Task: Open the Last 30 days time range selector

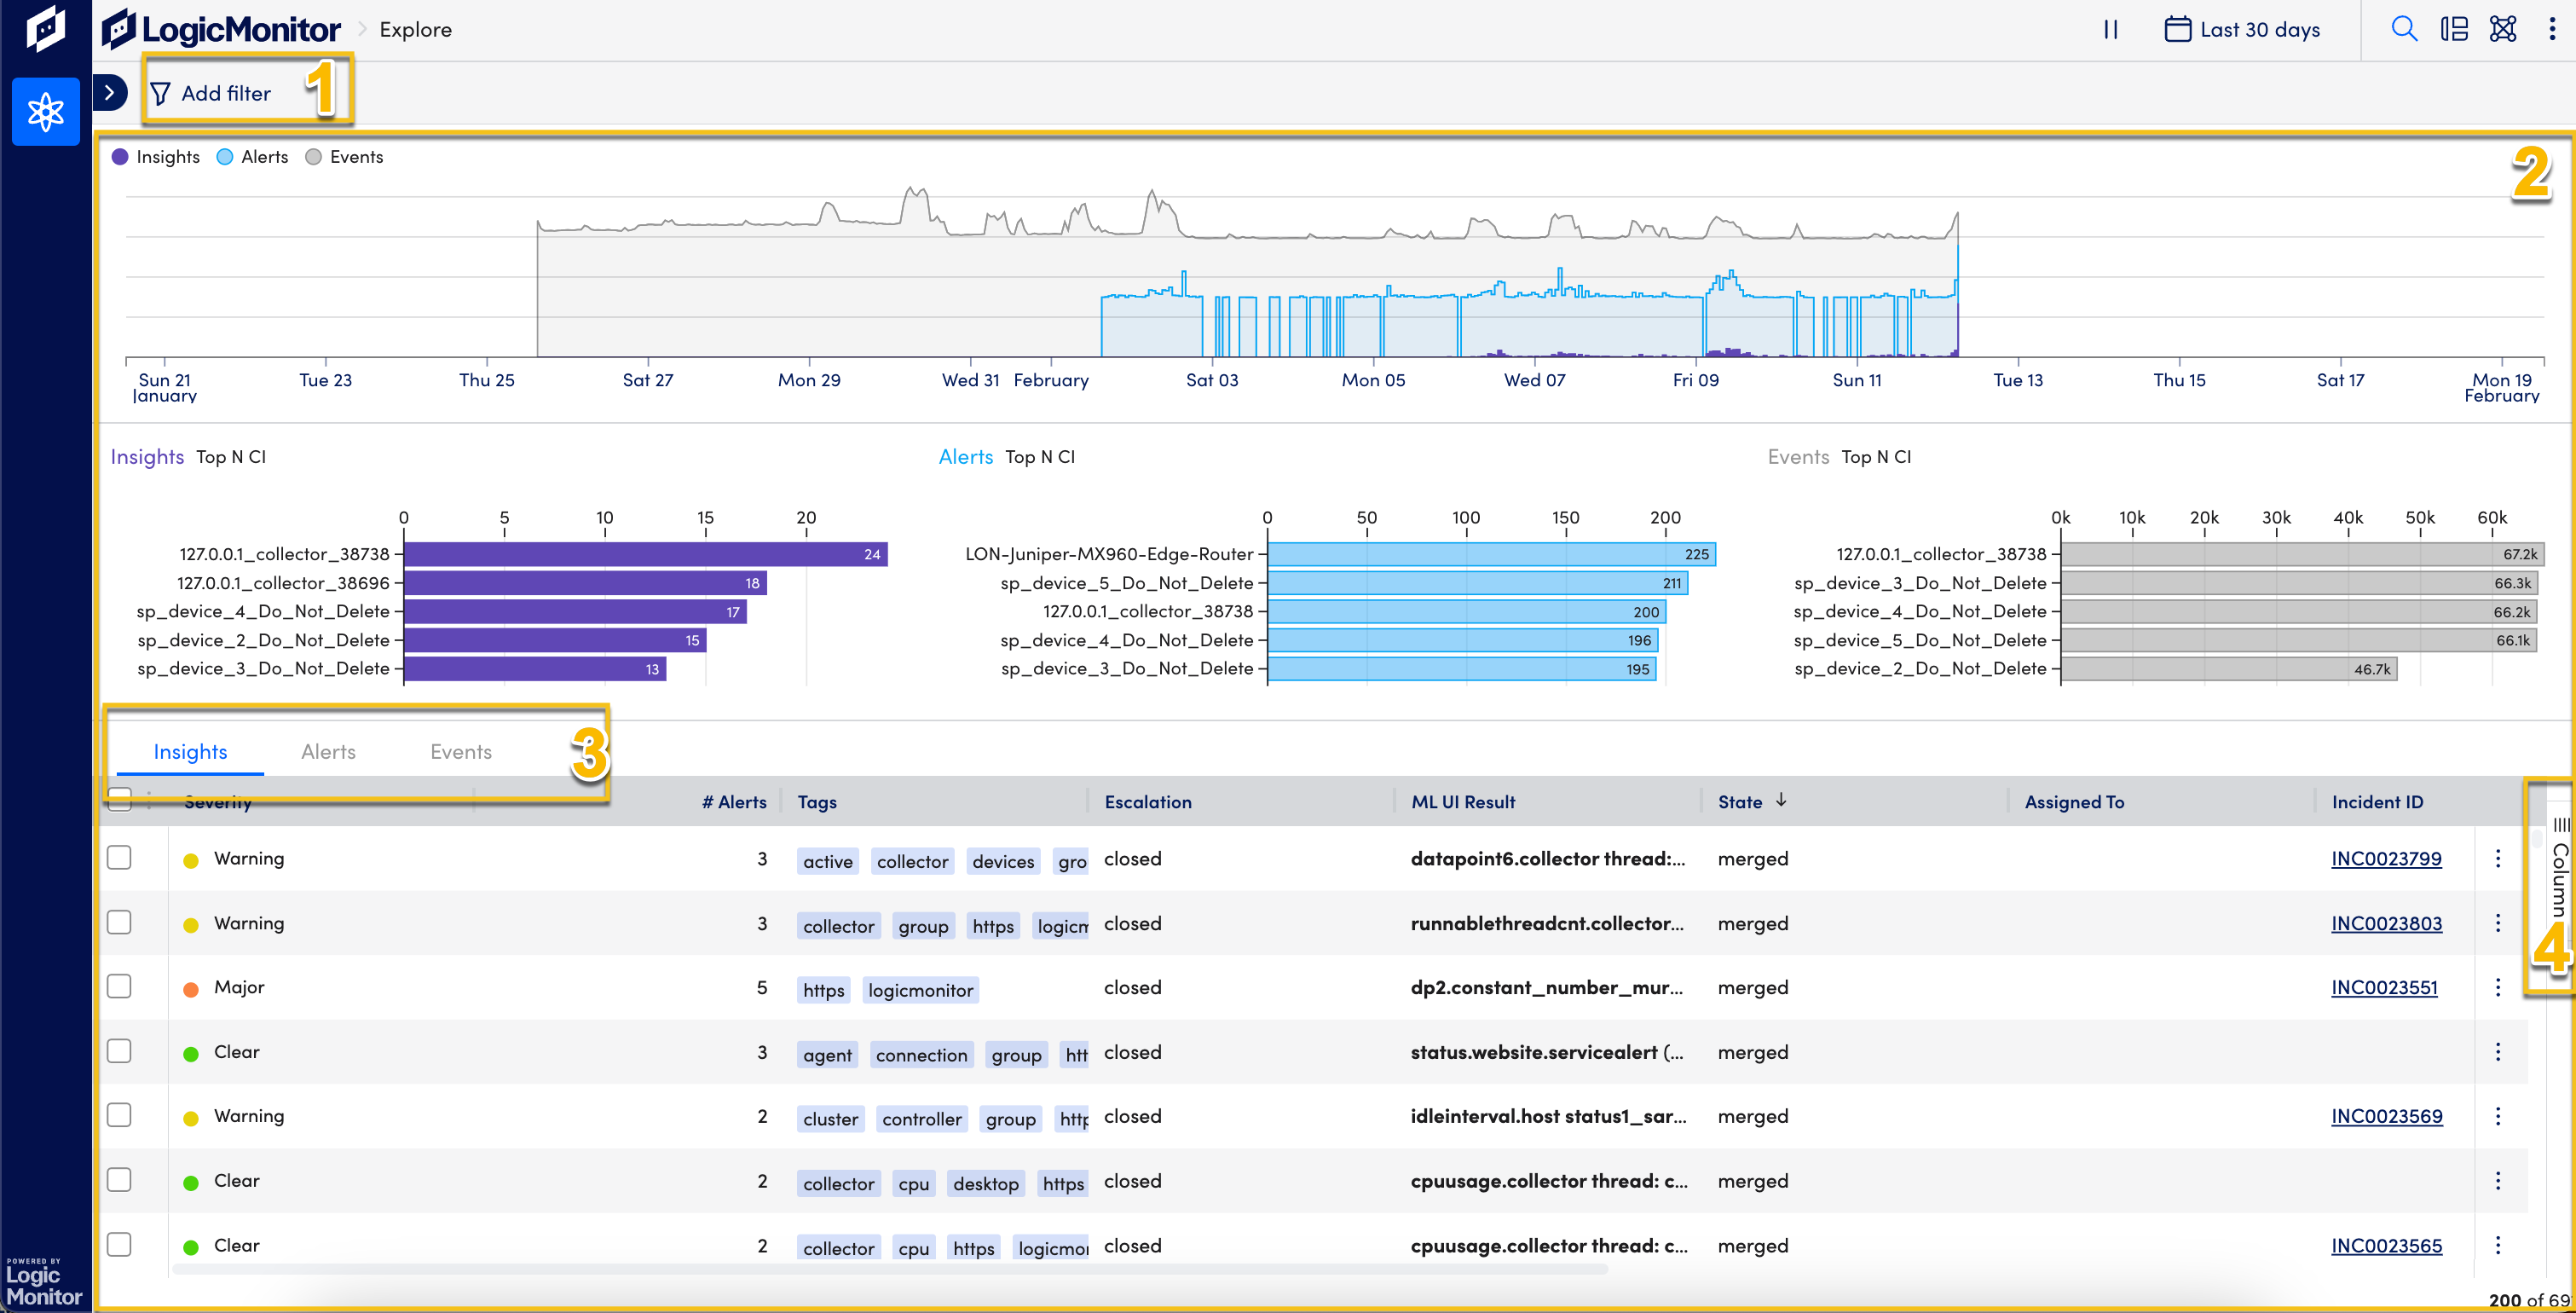Action: (x=2261, y=29)
